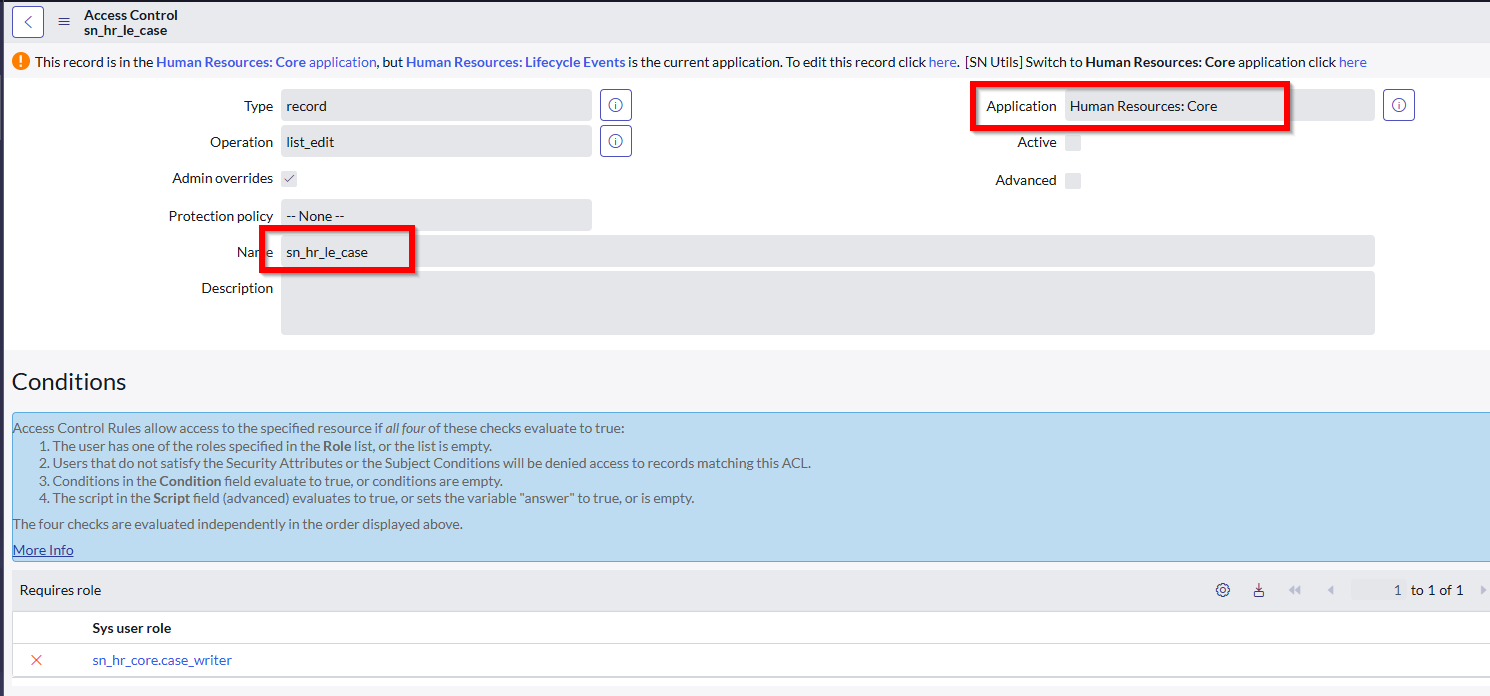Click the export download icon on Requires role list
The image size is (1490, 696).
(1258, 590)
